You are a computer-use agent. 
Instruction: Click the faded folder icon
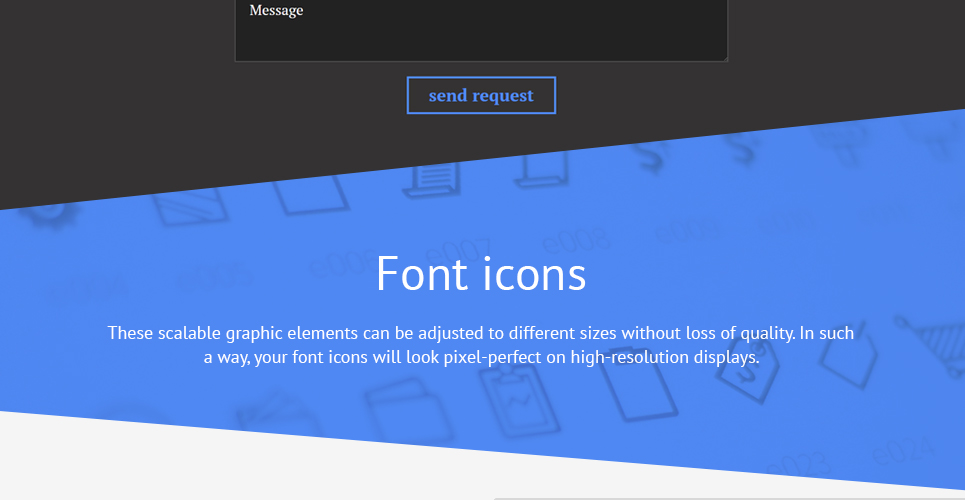tap(409, 409)
